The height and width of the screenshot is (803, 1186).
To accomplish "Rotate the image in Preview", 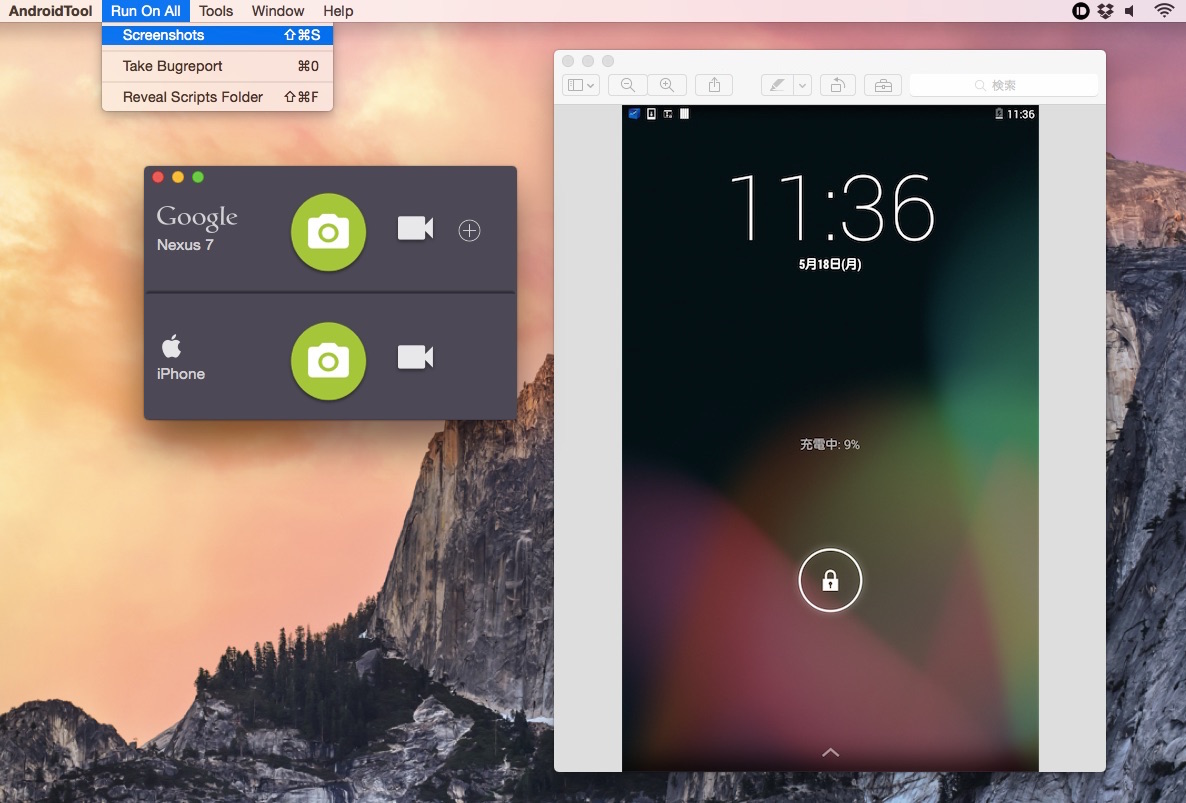I will (x=837, y=85).
